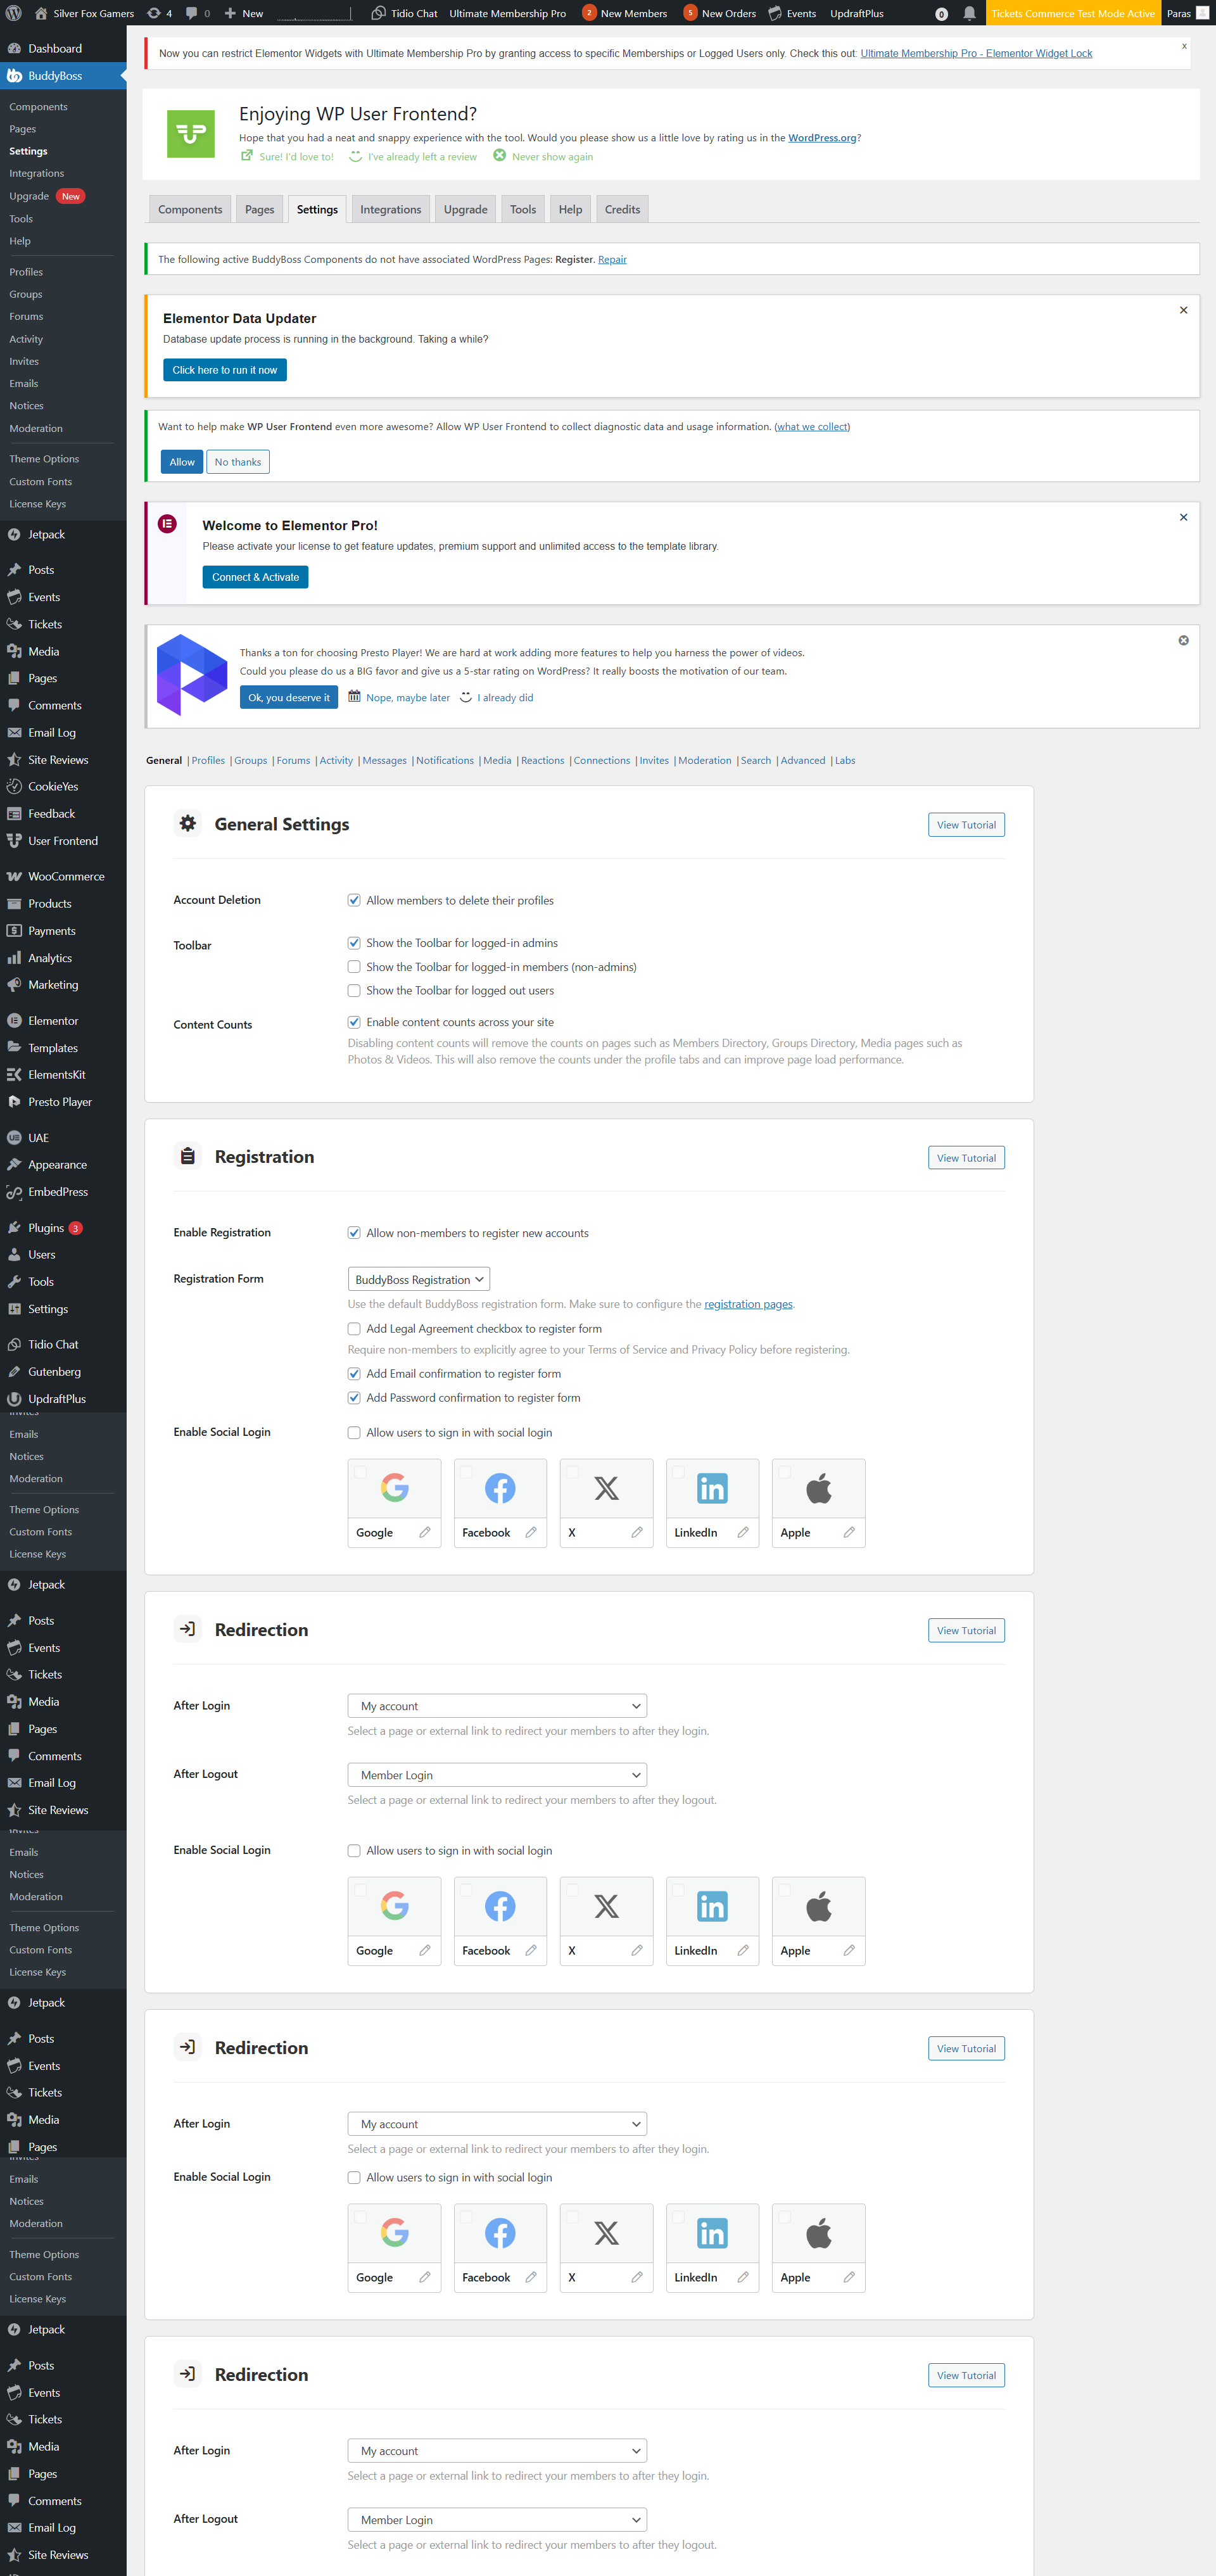1216x2576 pixels.
Task: Switch to the Integrations tab
Action: point(391,209)
